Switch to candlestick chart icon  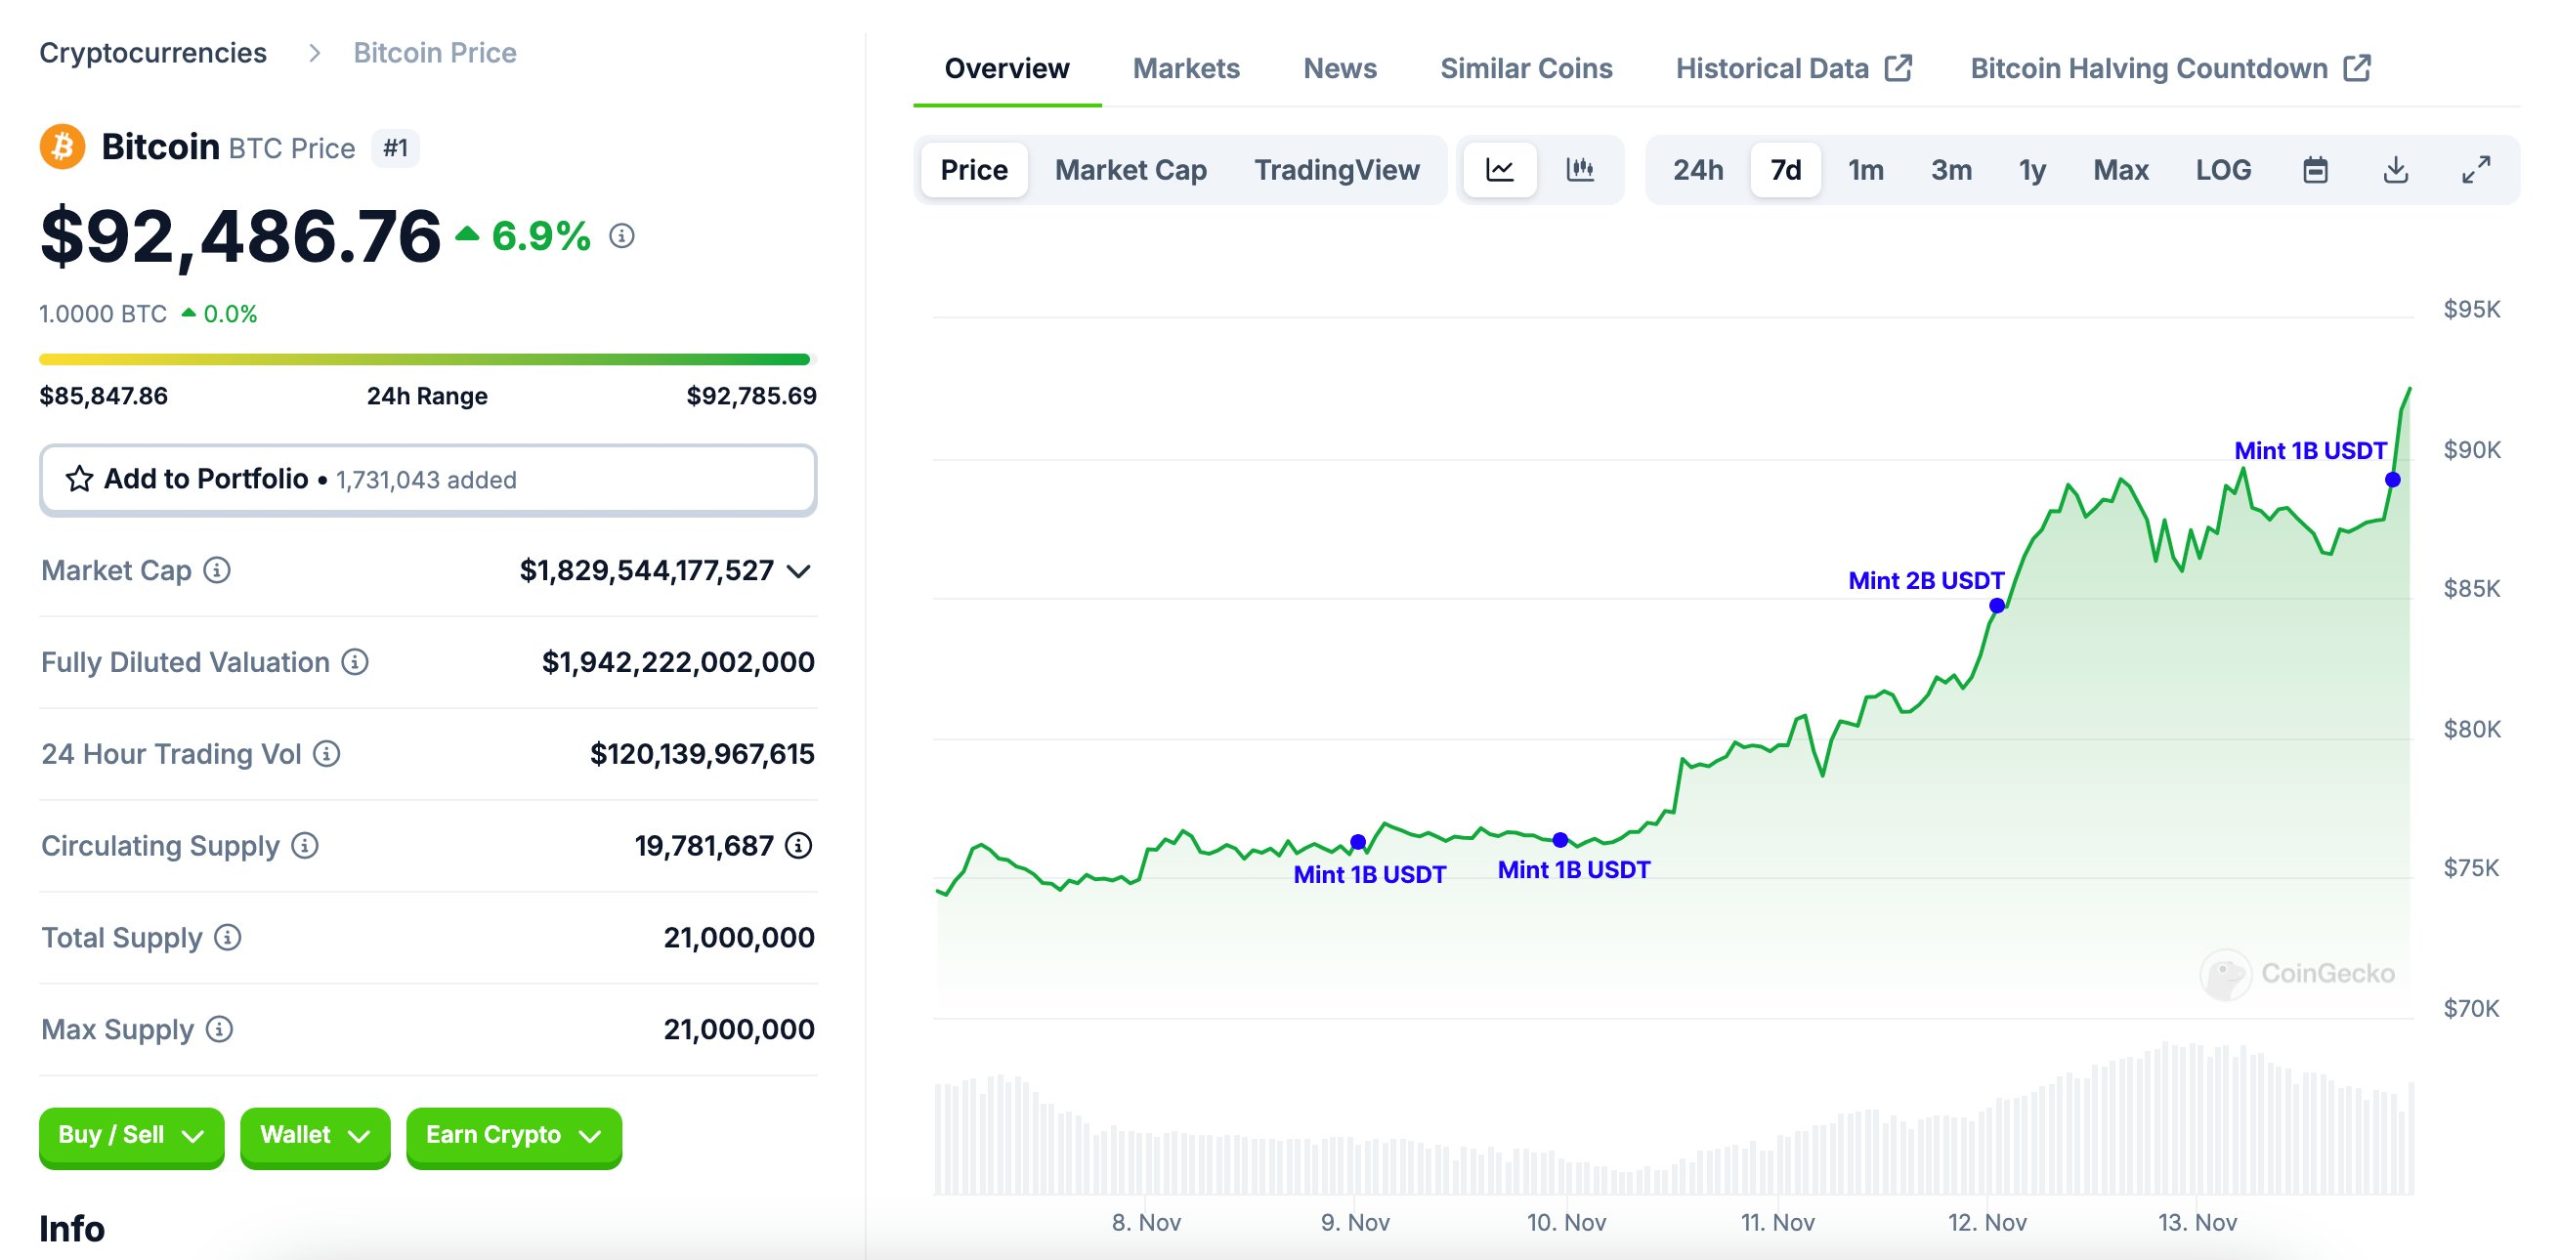click(x=1579, y=170)
